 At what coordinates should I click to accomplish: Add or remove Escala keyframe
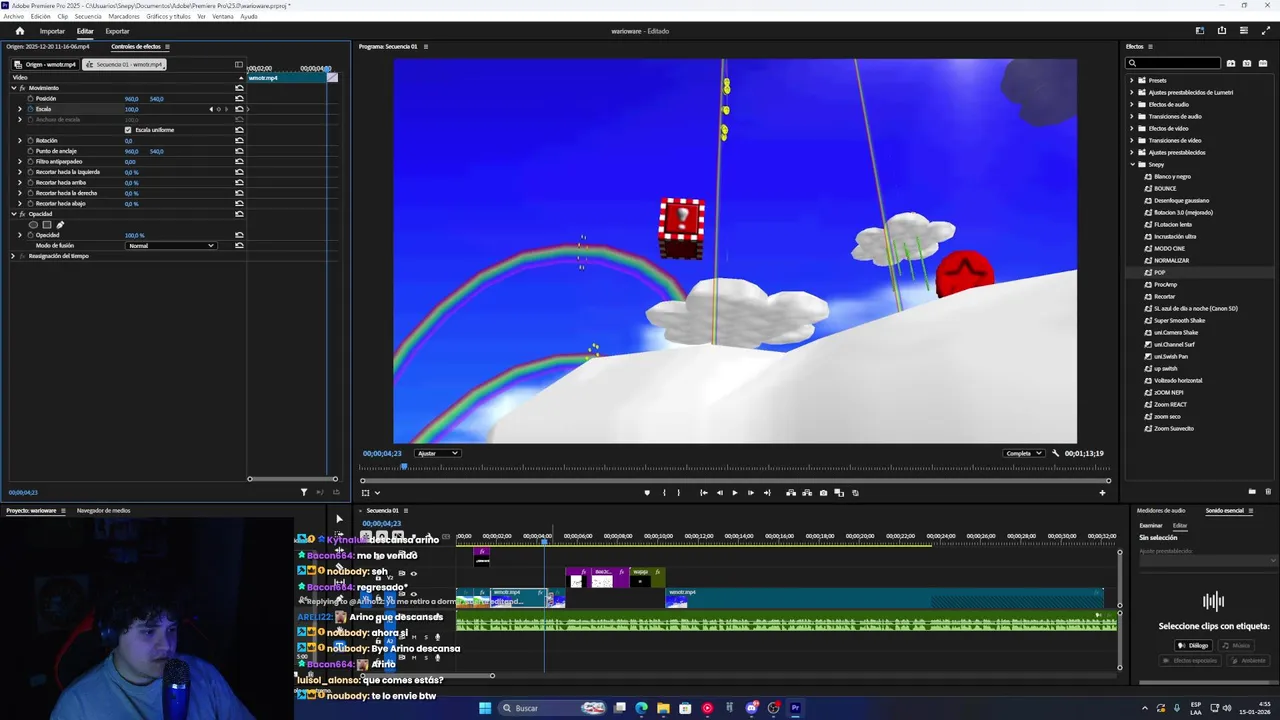218,109
